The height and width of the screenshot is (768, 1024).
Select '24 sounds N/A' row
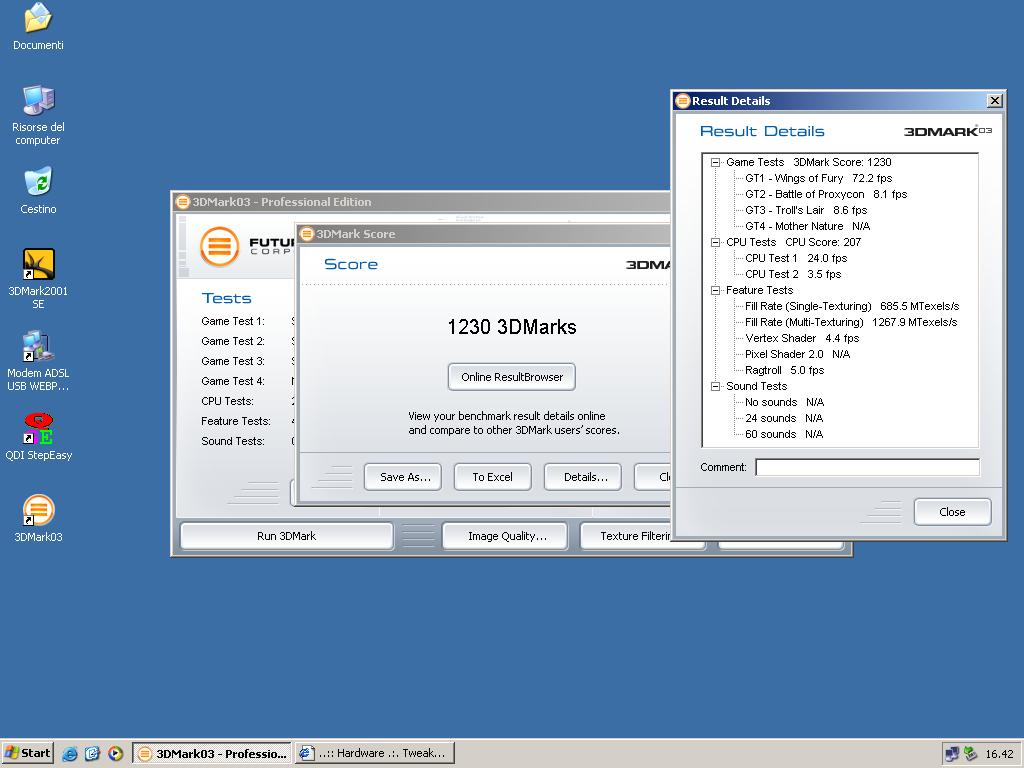784,418
